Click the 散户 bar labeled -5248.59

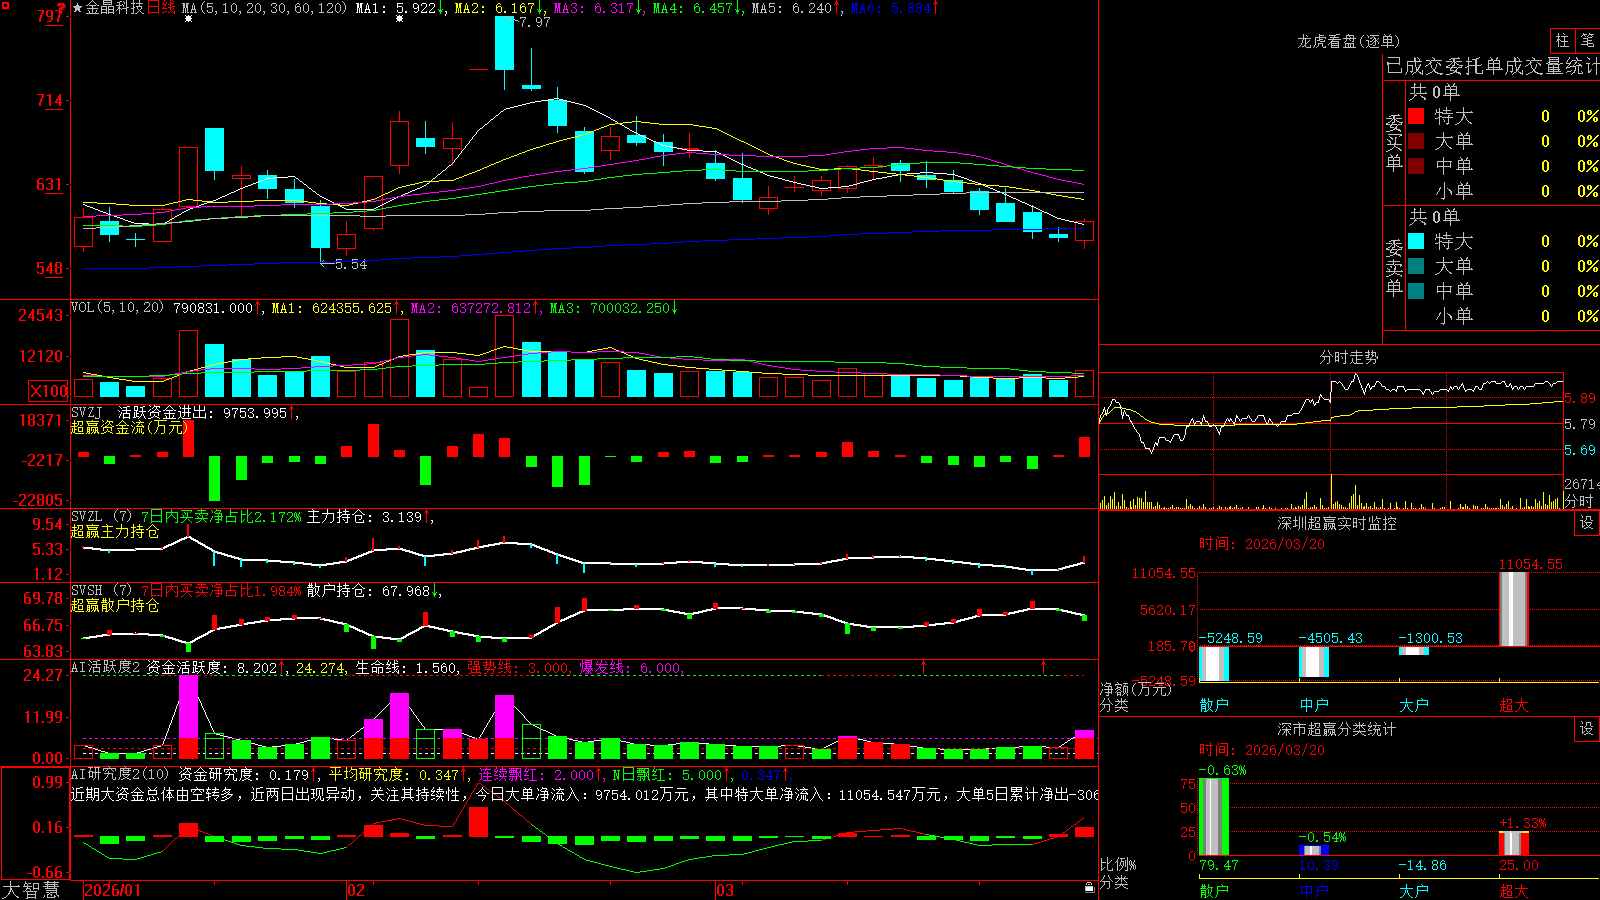(x=1214, y=663)
